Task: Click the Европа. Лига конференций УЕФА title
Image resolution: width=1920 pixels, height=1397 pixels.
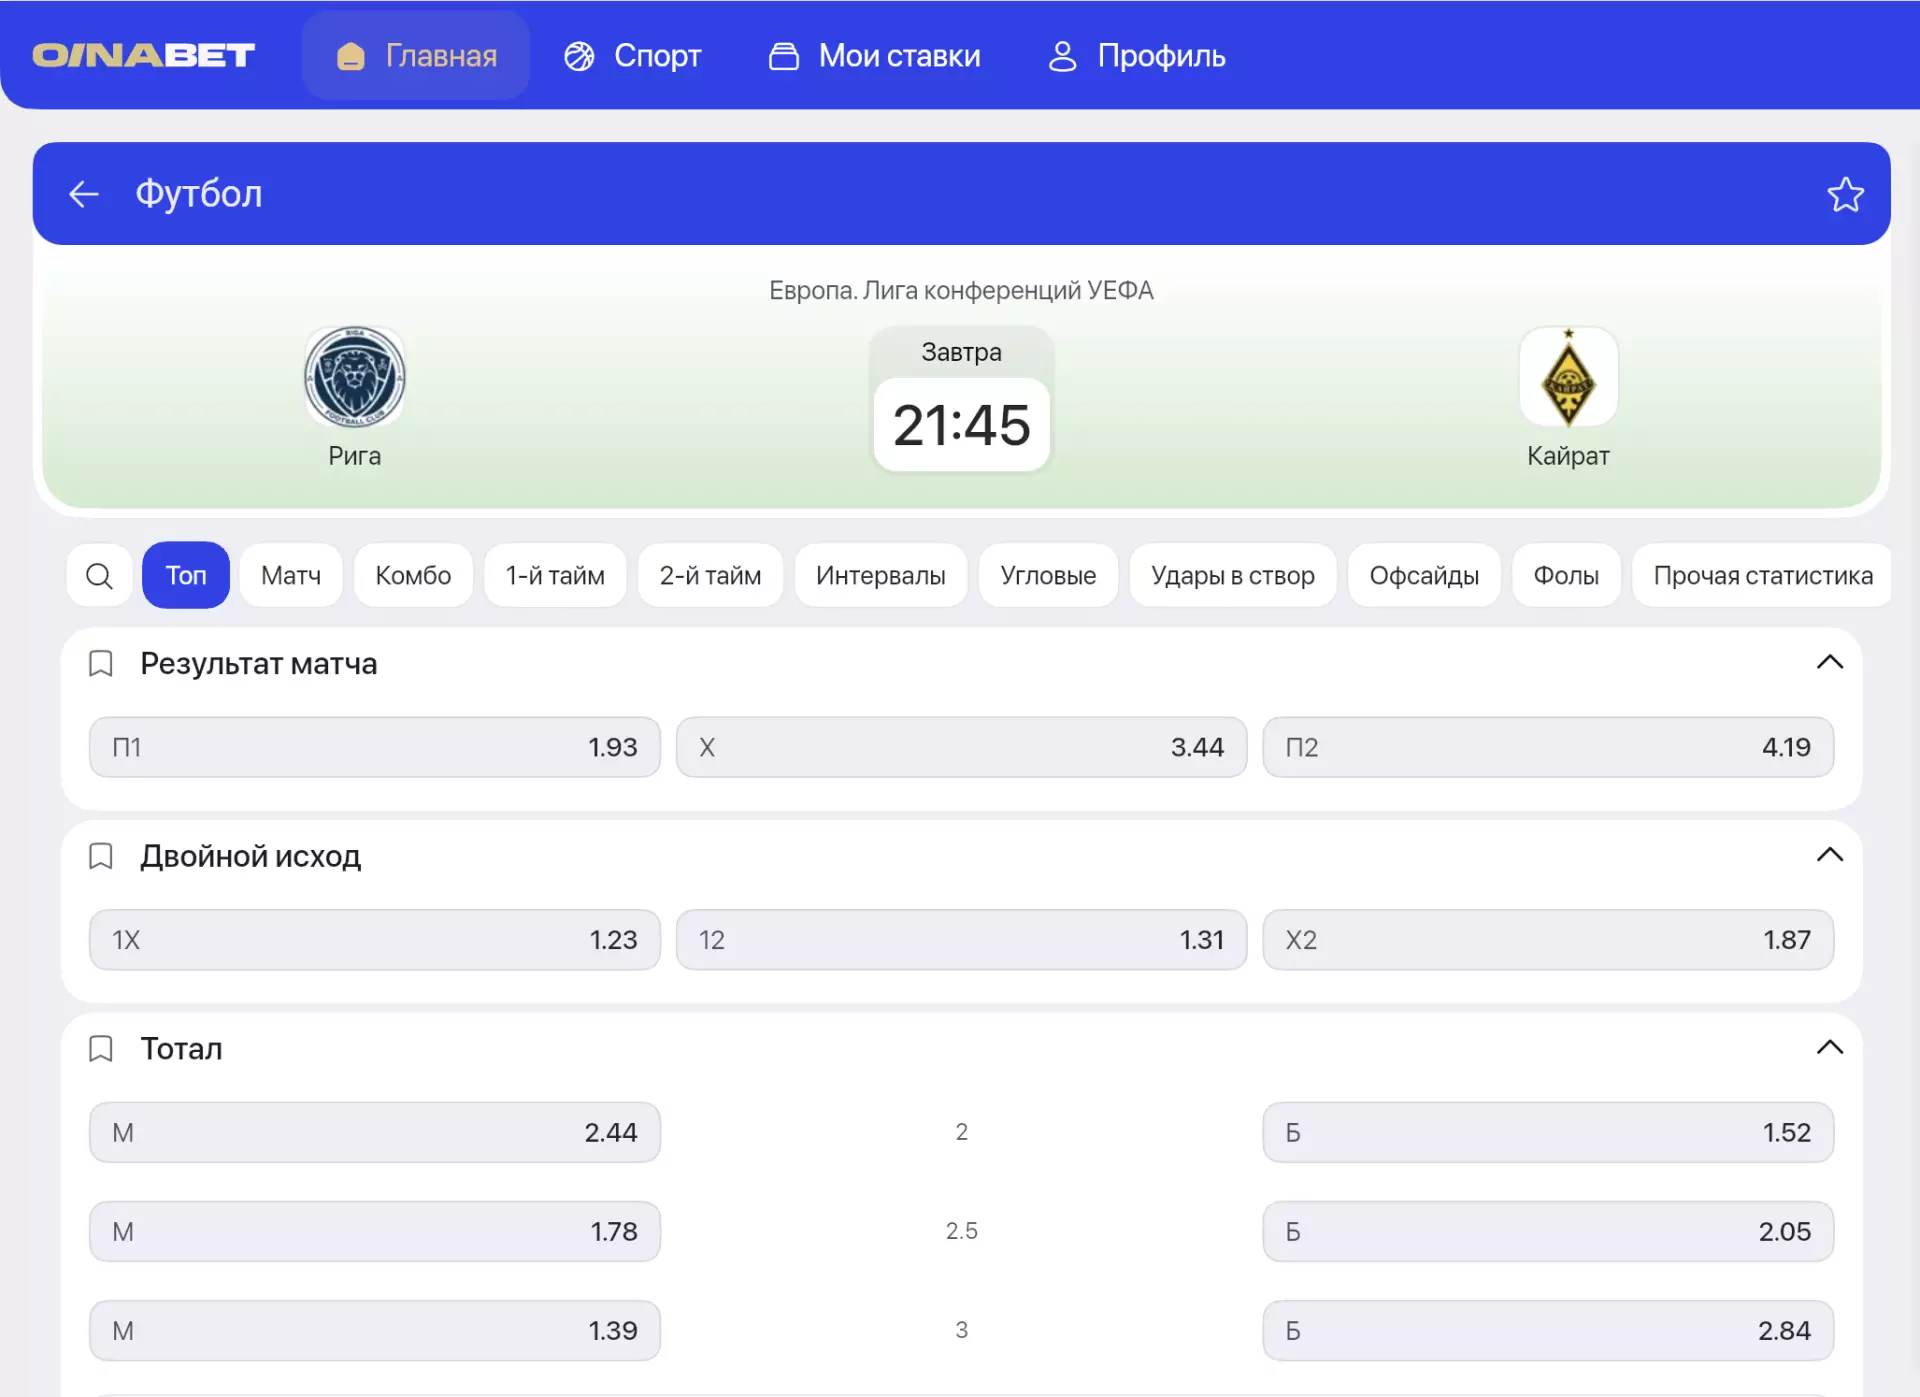Action: point(961,290)
